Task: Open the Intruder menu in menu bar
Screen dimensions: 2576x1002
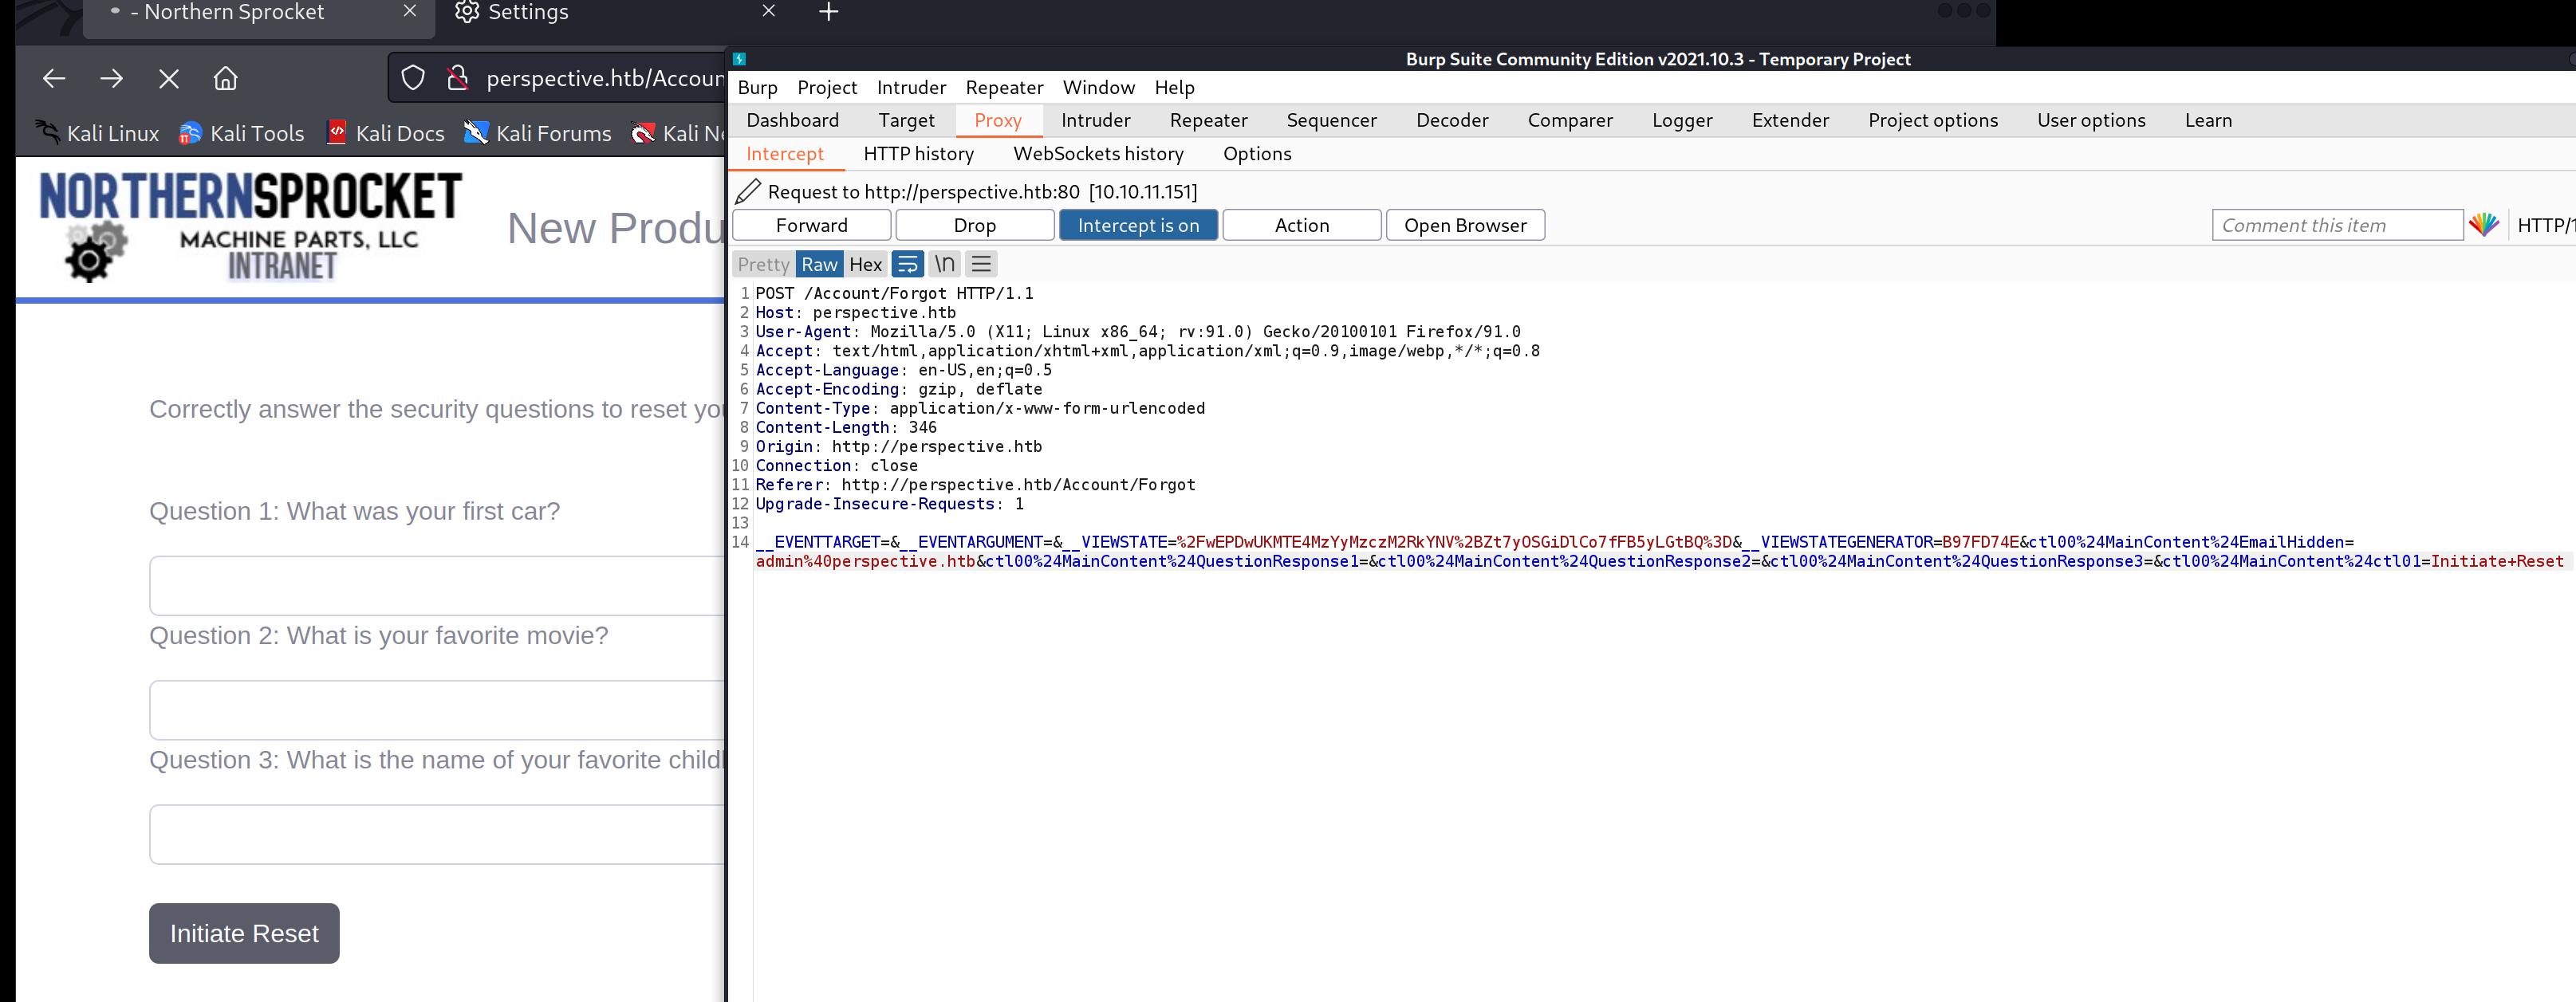Action: click(911, 87)
